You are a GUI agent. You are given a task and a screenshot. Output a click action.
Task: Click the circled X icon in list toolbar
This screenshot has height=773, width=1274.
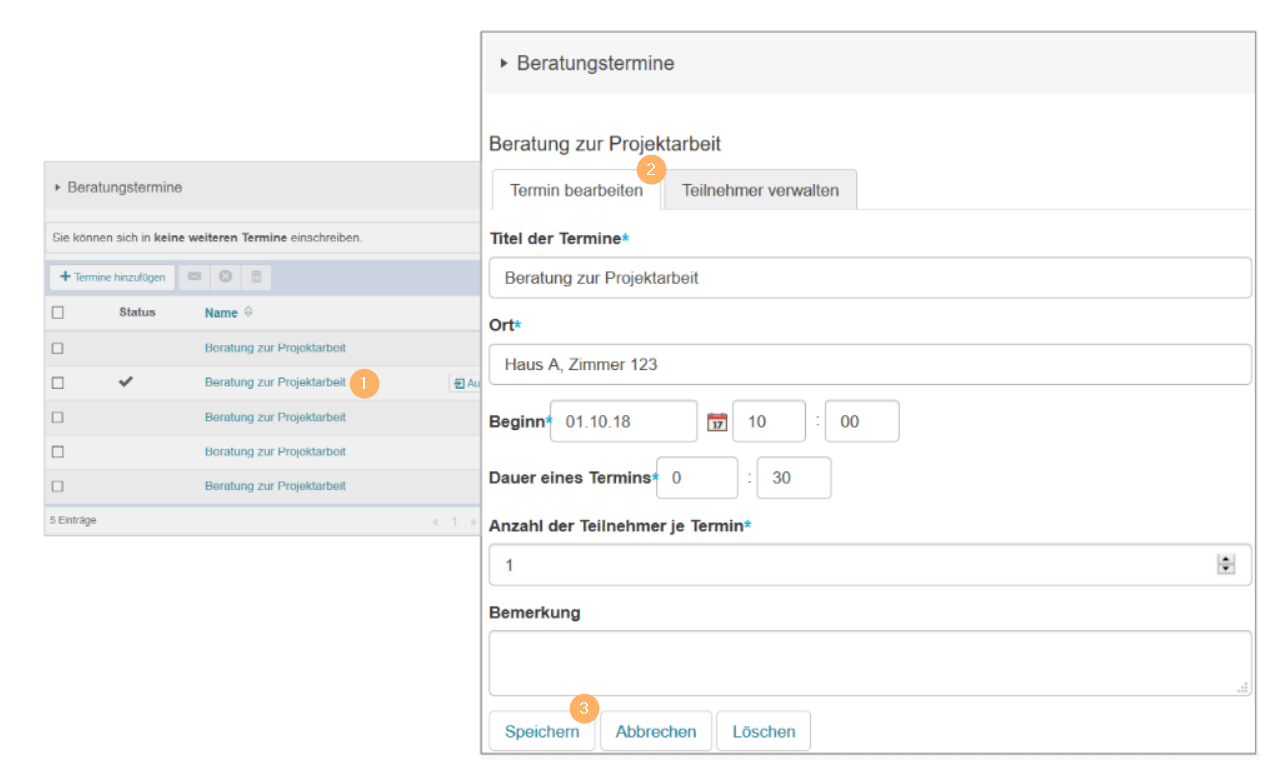[x=226, y=277]
